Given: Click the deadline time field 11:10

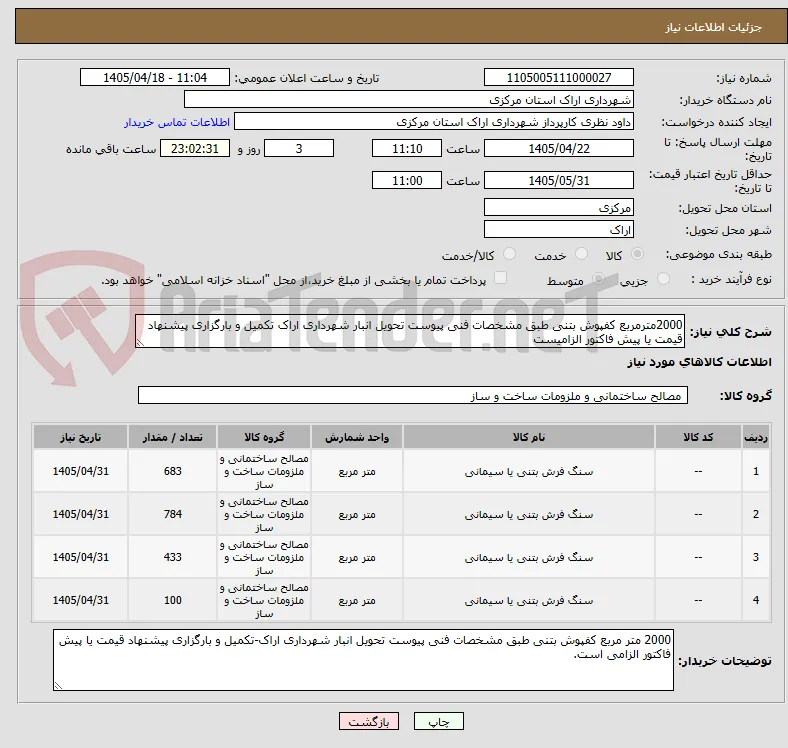Looking at the screenshot, I should pyautogui.click(x=407, y=148).
